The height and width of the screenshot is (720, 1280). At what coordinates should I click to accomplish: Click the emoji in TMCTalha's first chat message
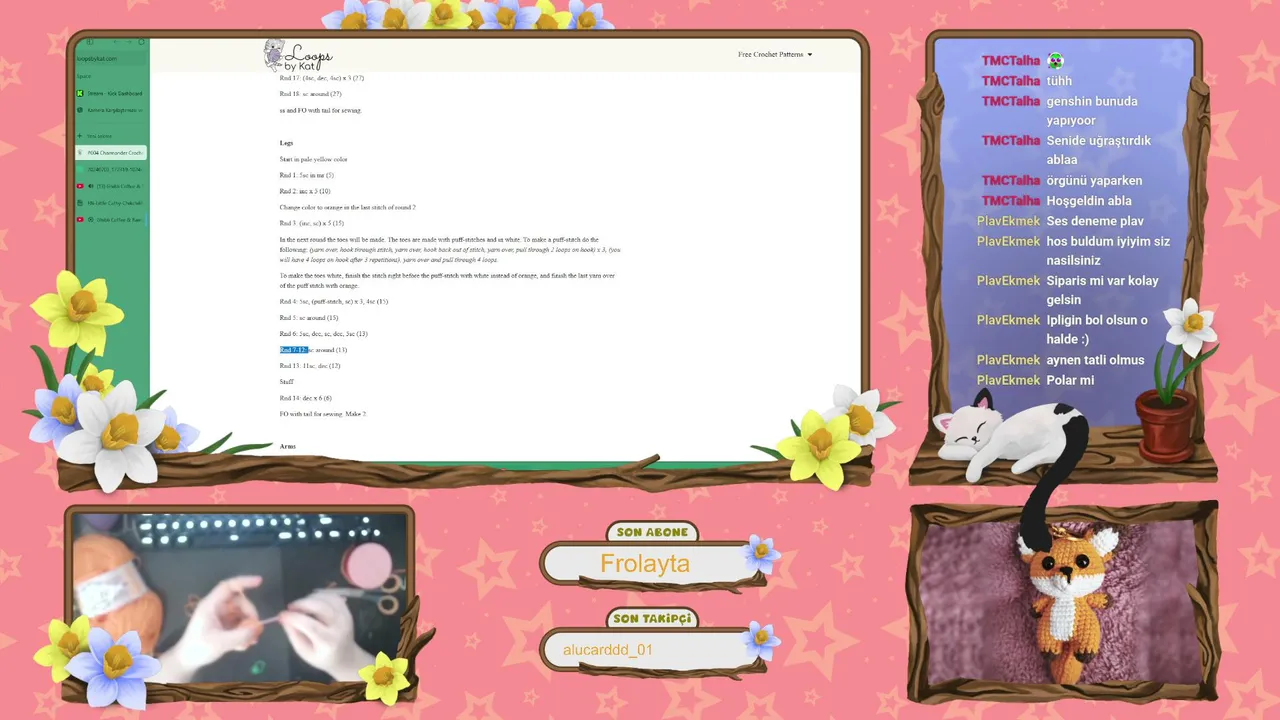click(x=1055, y=61)
